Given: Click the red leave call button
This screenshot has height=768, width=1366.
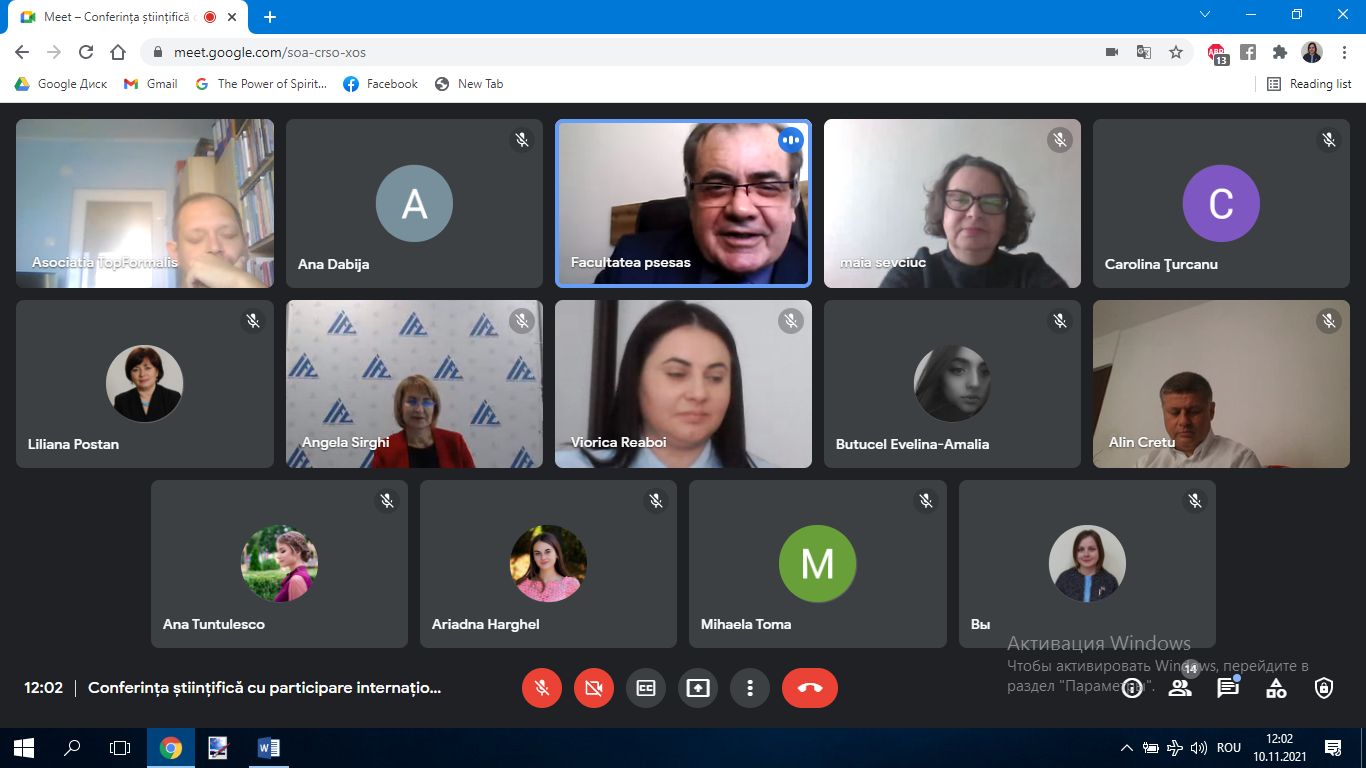Looking at the screenshot, I should [810, 688].
